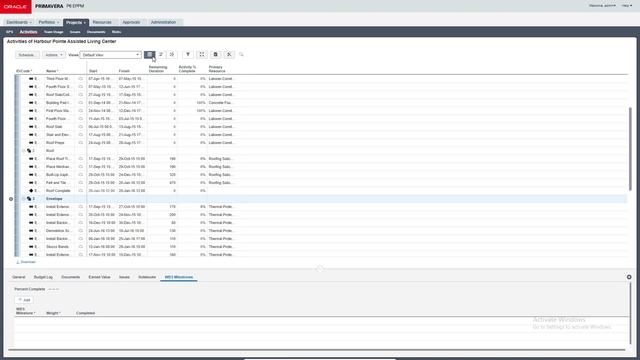
Task: Click notebook icon in Stair and Elev row
Action: click(81, 135)
